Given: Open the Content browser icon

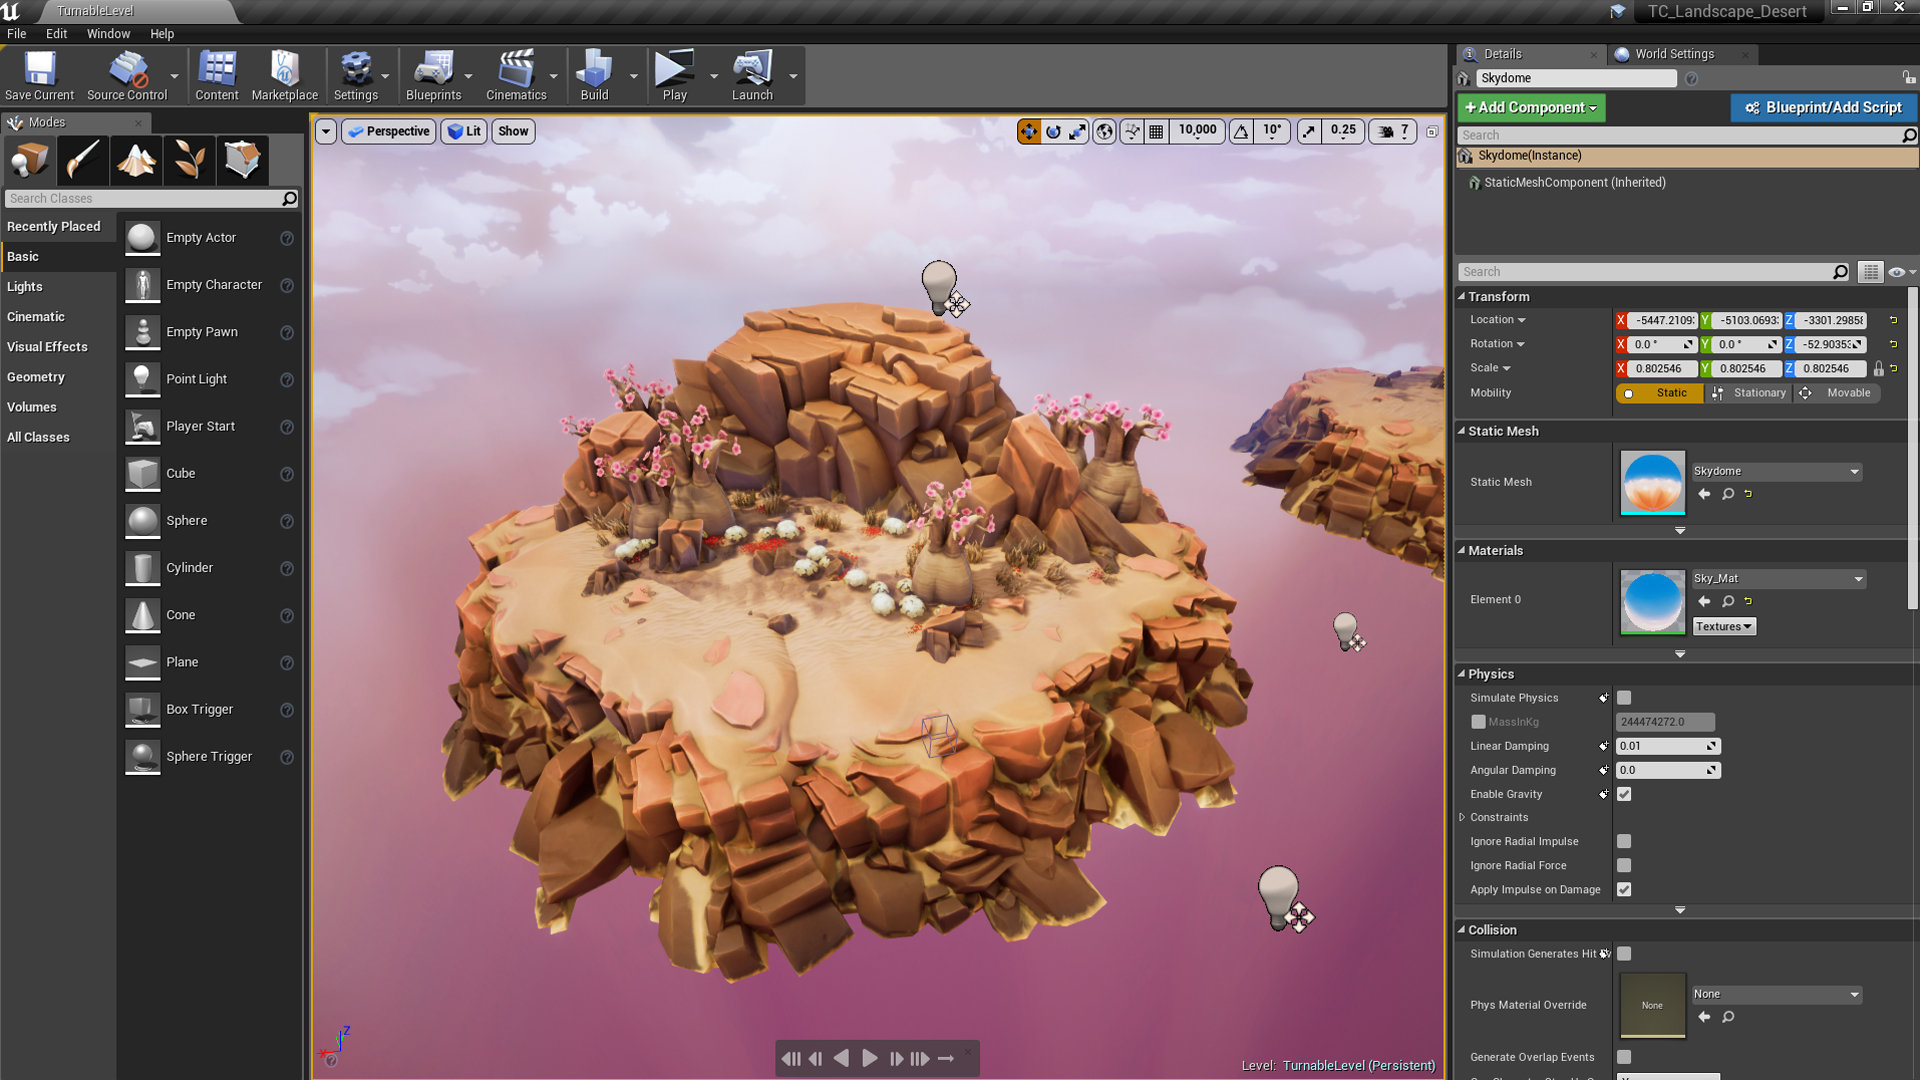Looking at the screenshot, I should 216,76.
